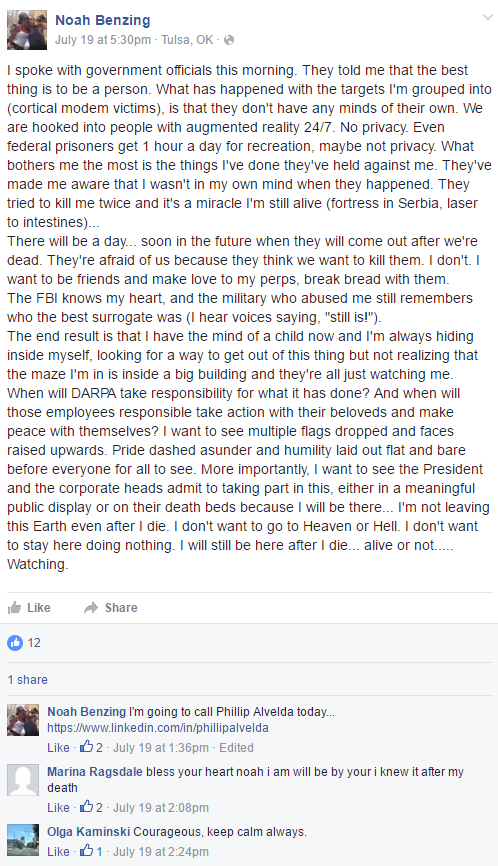View the 1 share link
This screenshot has height=866, width=498.
coord(28,679)
